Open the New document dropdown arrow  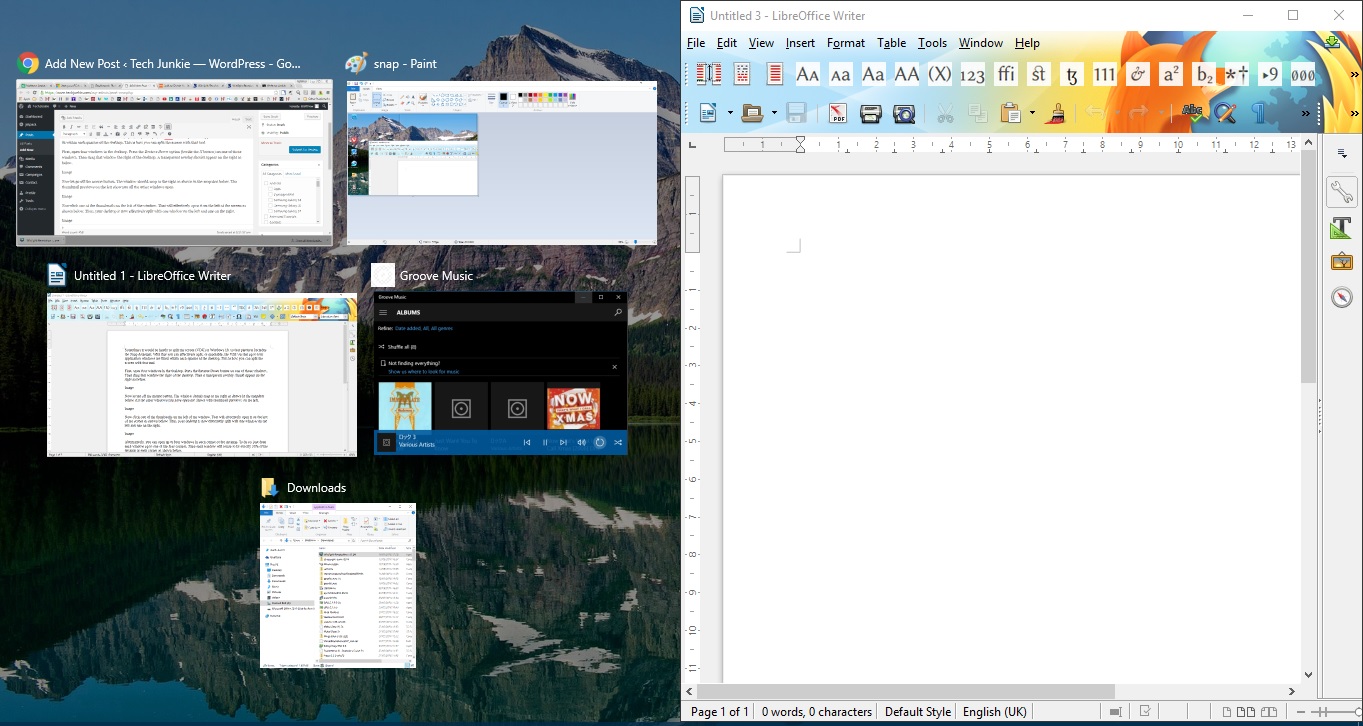tap(730, 113)
